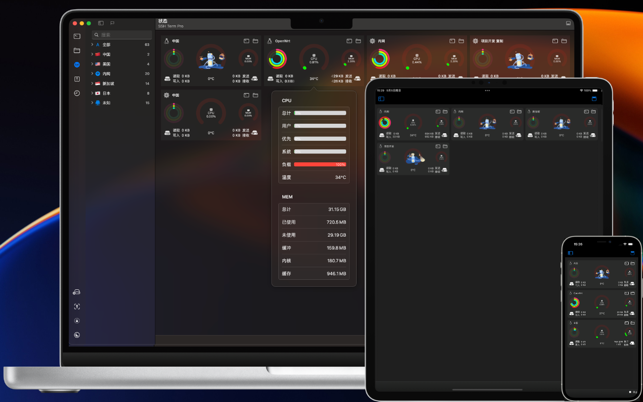The width and height of the screenshot is (643, 402).
Task: Expand the 日本 group chevron
Action: [x=92, y=93]
